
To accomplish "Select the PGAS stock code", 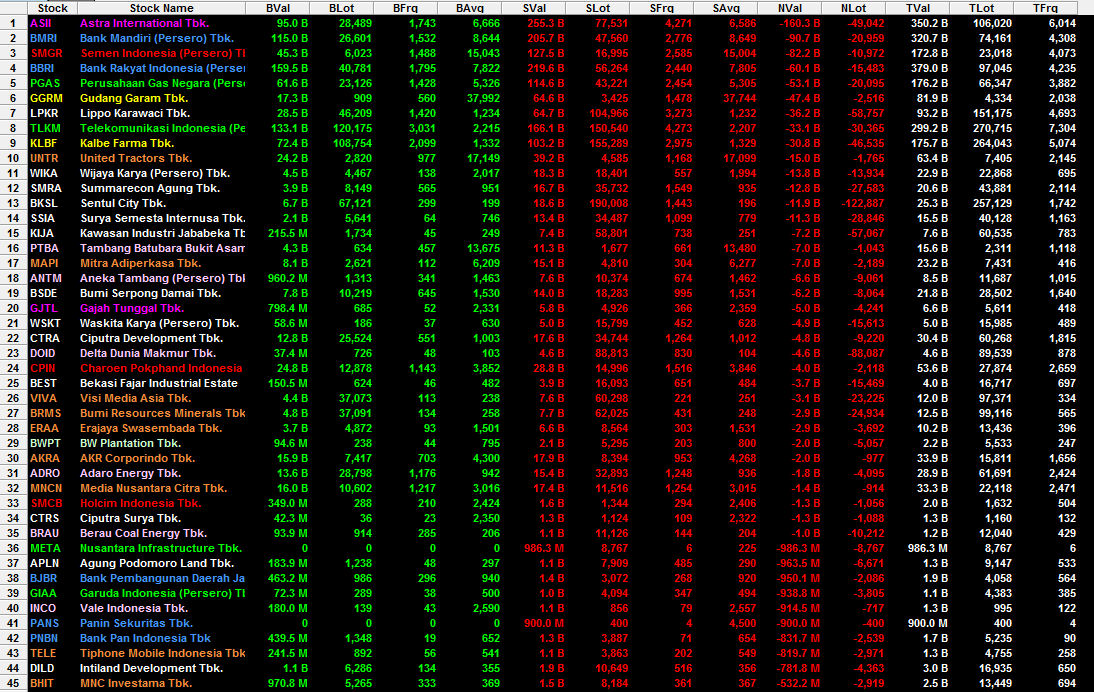I will (45, 83).
